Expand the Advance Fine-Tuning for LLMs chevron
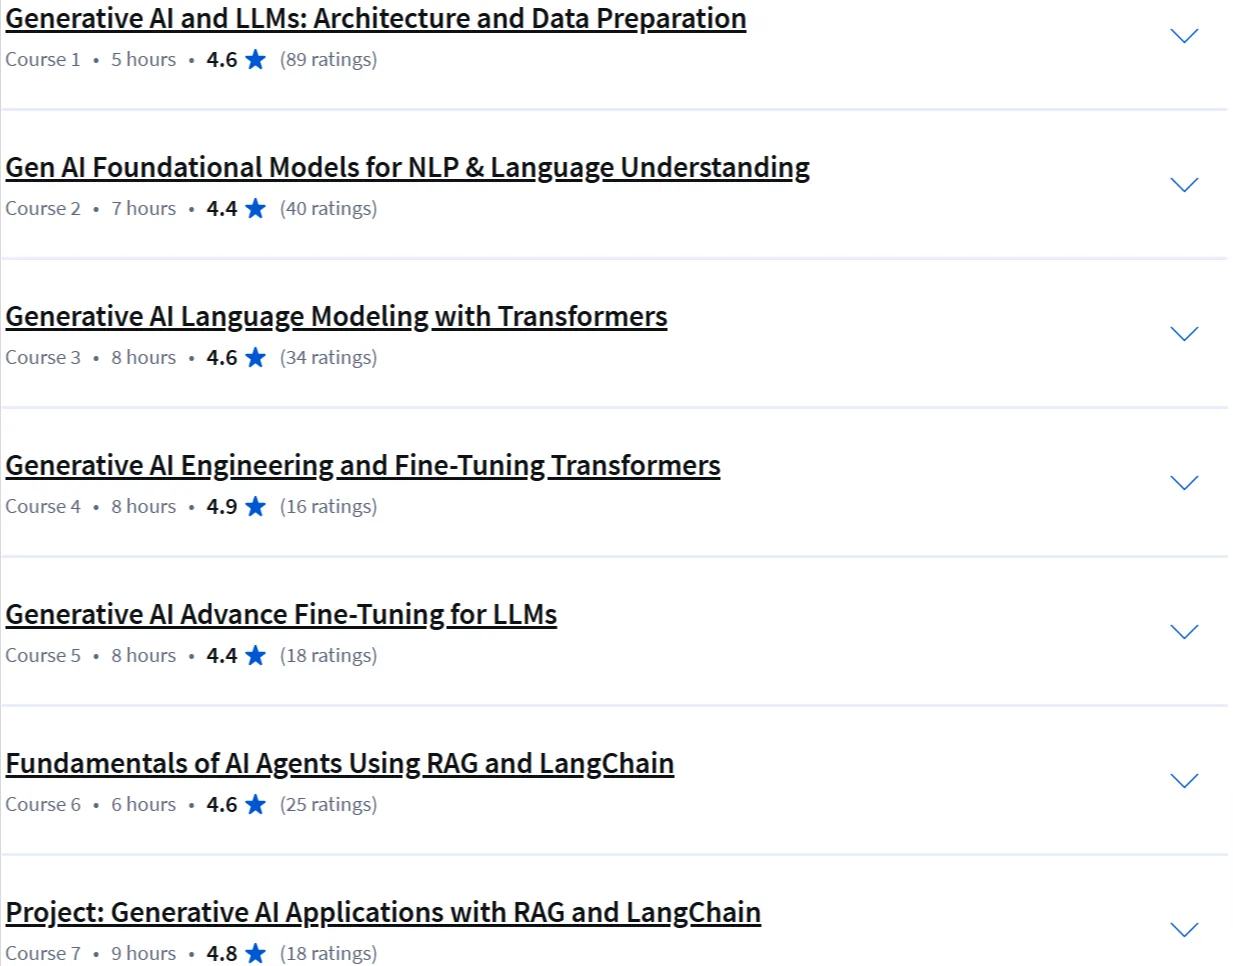Viewport: 1233px width, 966px height. click(x=1184, y=632)
